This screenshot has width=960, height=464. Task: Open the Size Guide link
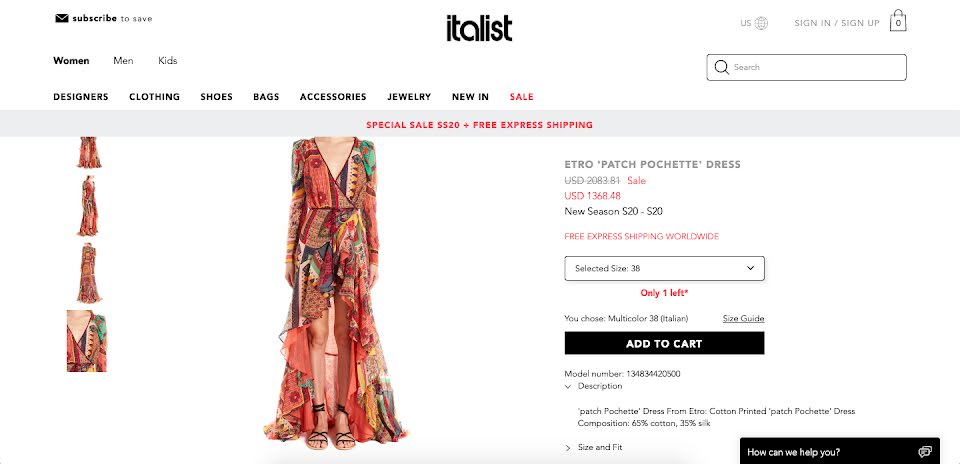pyautogui.click(x=743, y=318)
